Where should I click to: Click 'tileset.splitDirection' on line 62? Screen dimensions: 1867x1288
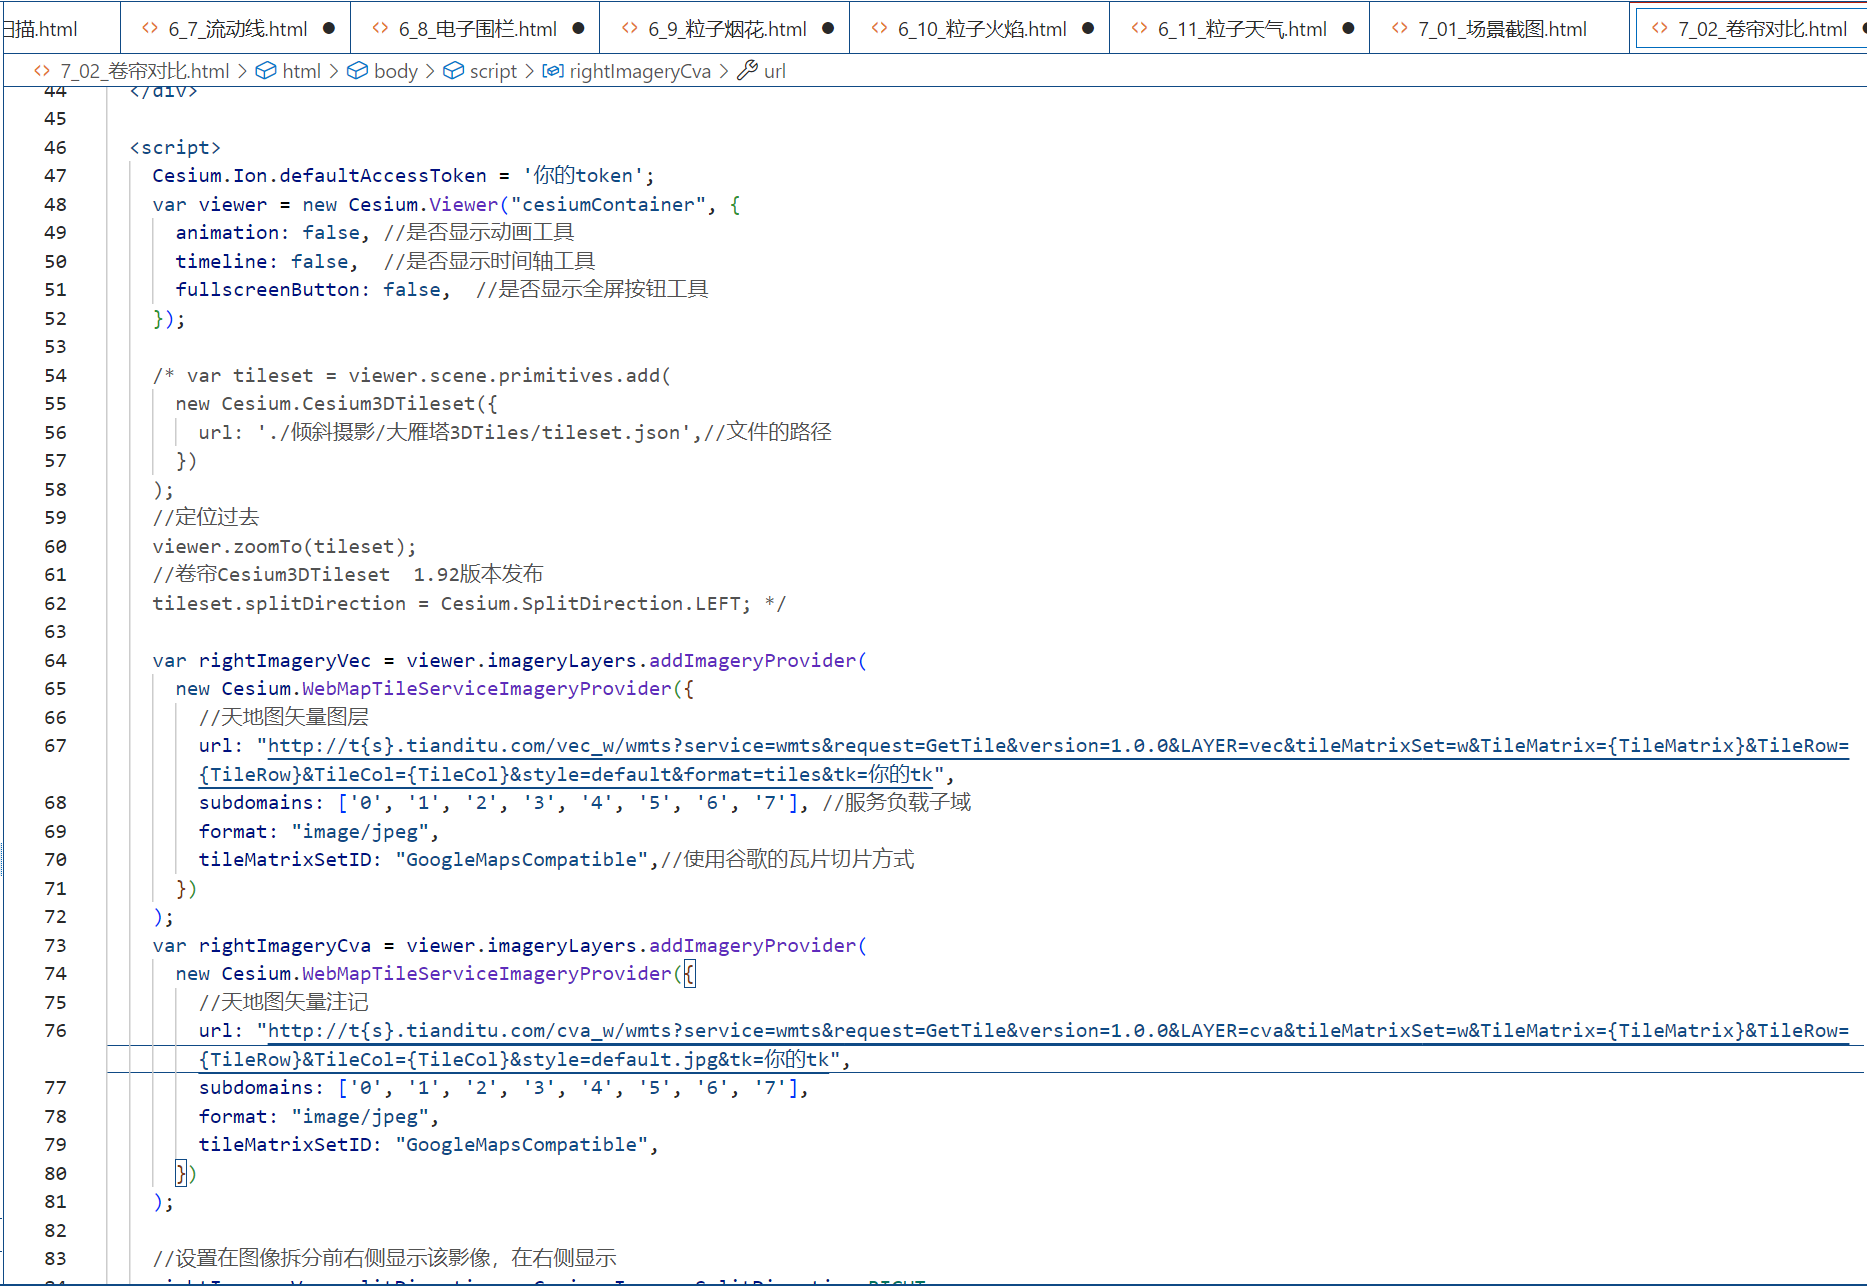click(x=279, y=604)
